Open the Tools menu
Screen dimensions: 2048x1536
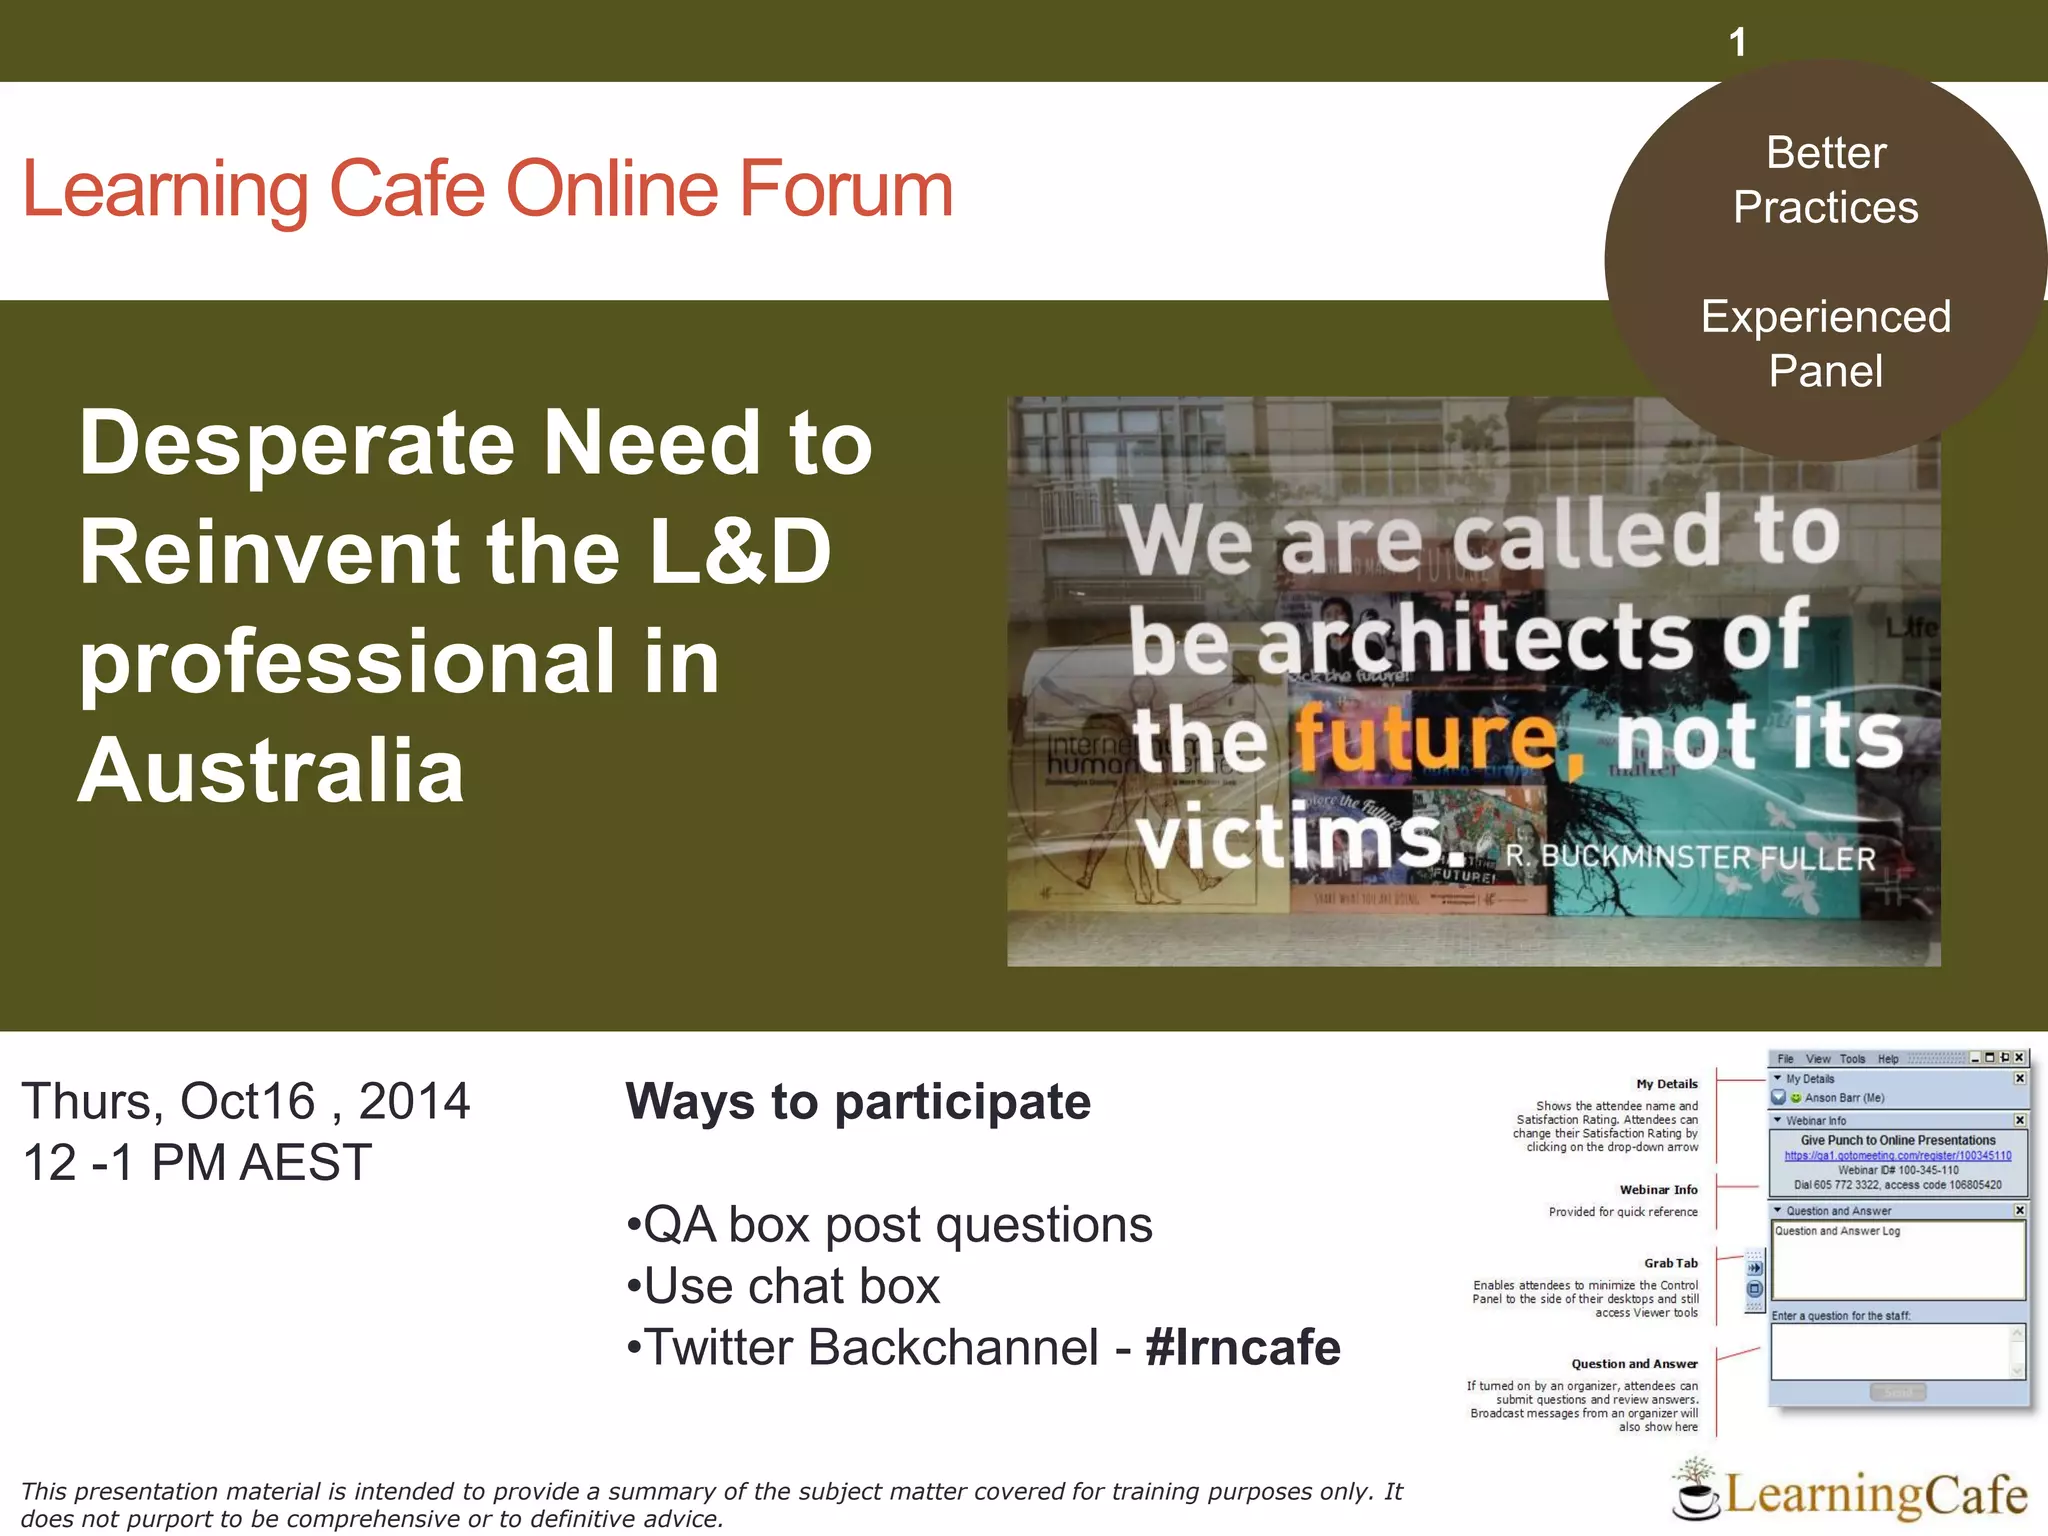(x=1852, y=1059)
